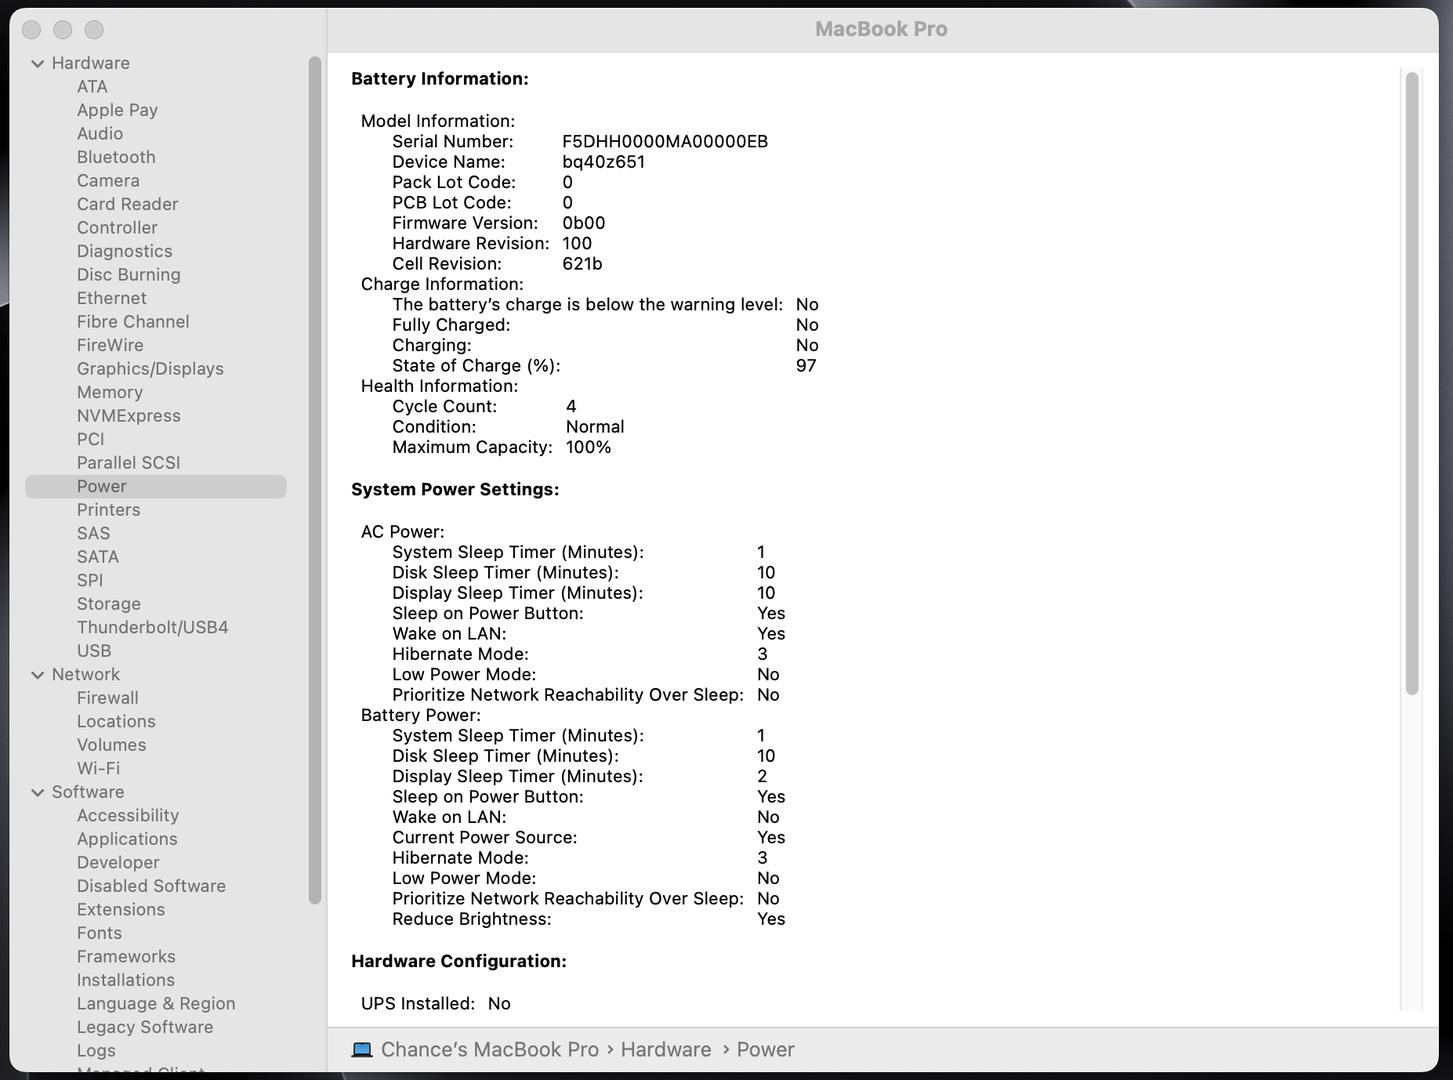Click the Battery Information heading
The height and width of the screenshot is (1080, 1453).
440,79
